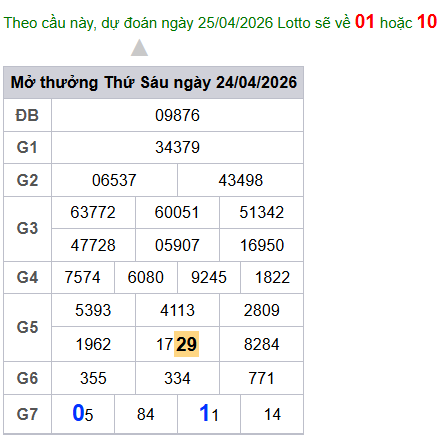Select G3 number 05907

point(177,245)
